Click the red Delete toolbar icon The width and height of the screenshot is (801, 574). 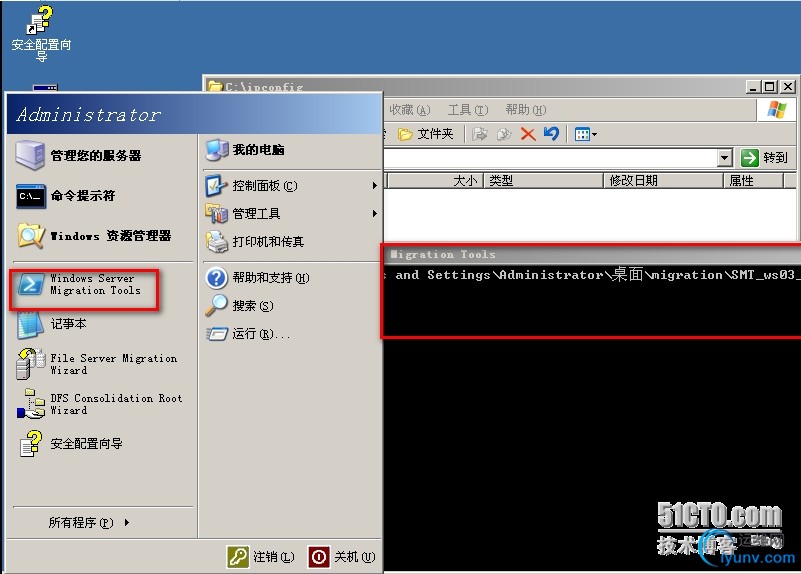tap(528, 134)
